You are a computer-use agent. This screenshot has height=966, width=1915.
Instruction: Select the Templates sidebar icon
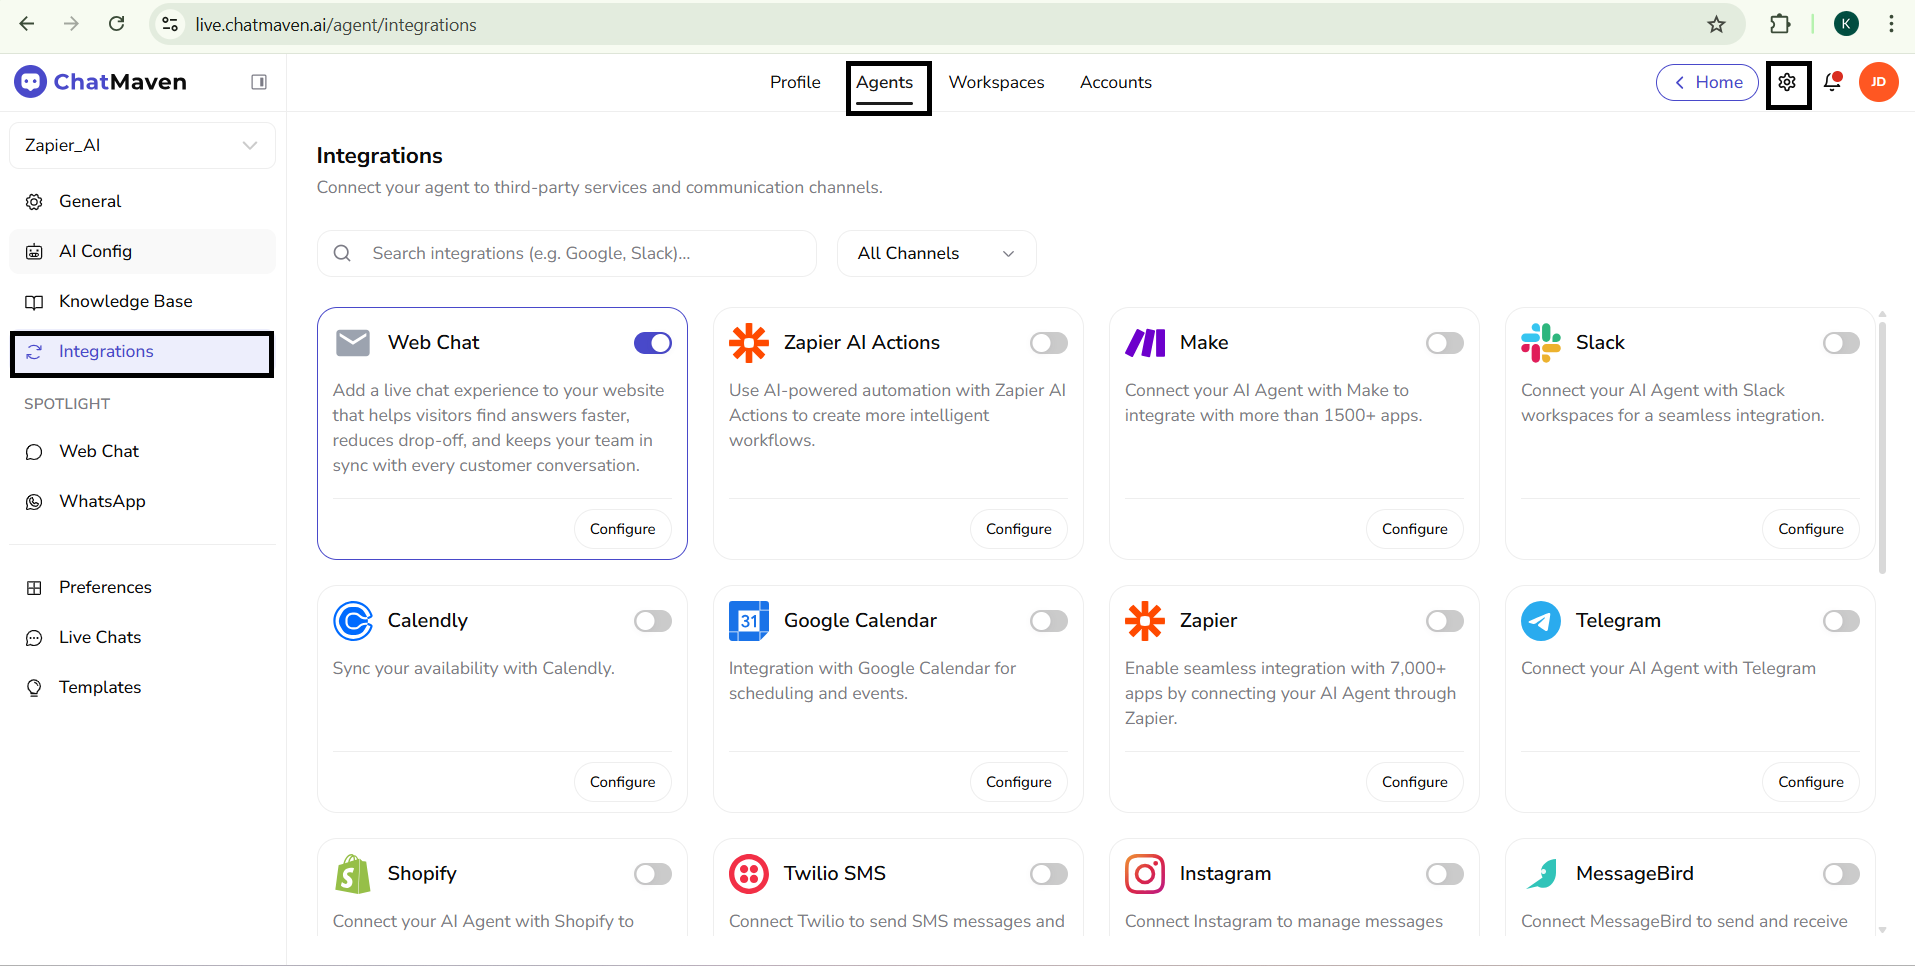click(x=35, y=687)
